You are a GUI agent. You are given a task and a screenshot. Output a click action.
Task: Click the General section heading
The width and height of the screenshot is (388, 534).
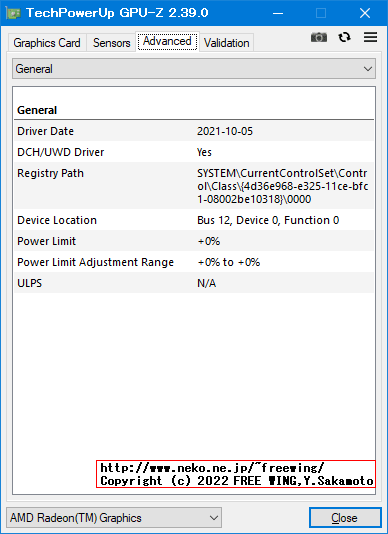pos(37,110)
